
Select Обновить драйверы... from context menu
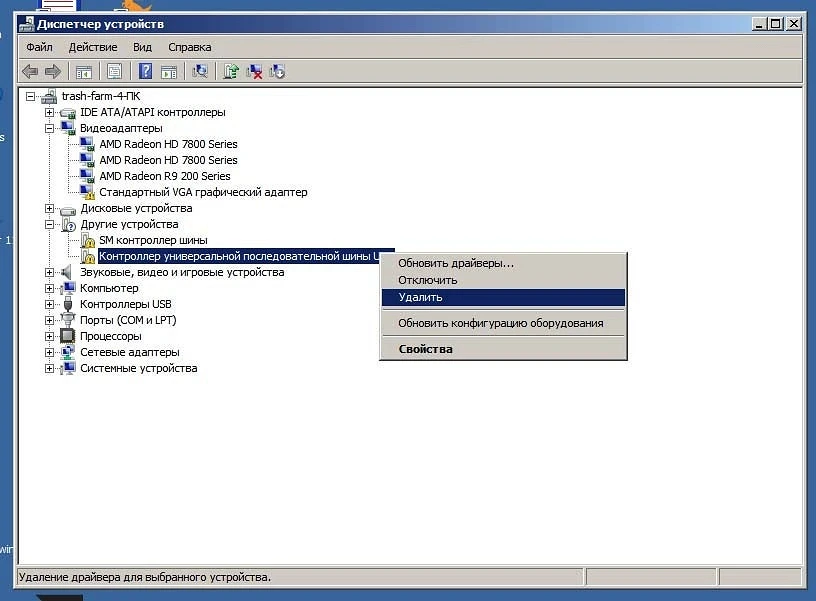coord(456,263)
